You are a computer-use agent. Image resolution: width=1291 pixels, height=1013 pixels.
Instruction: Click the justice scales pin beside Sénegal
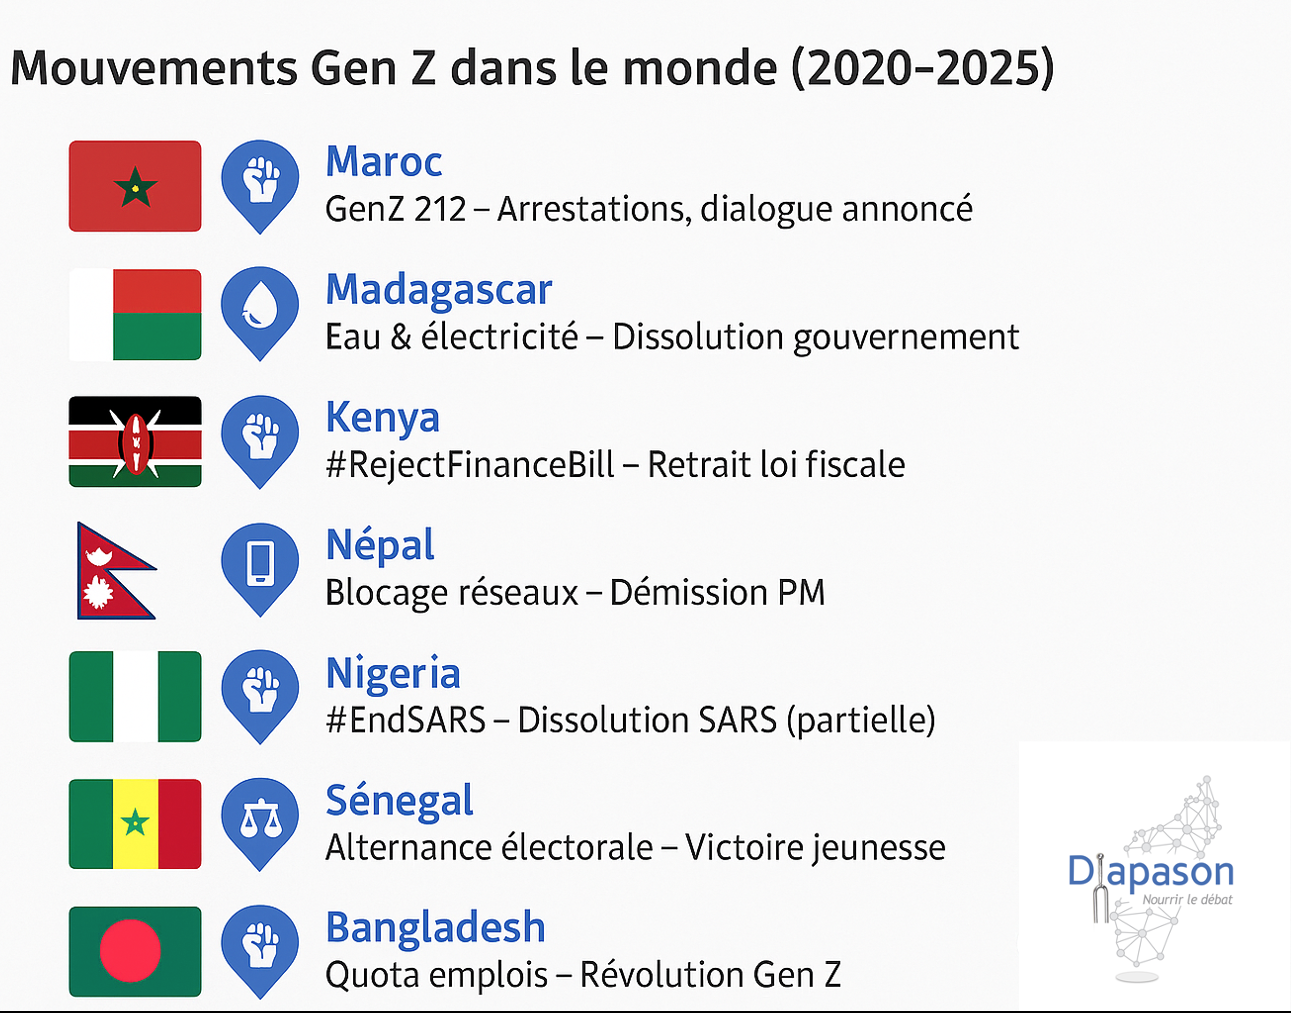click(x=260, y=819)
